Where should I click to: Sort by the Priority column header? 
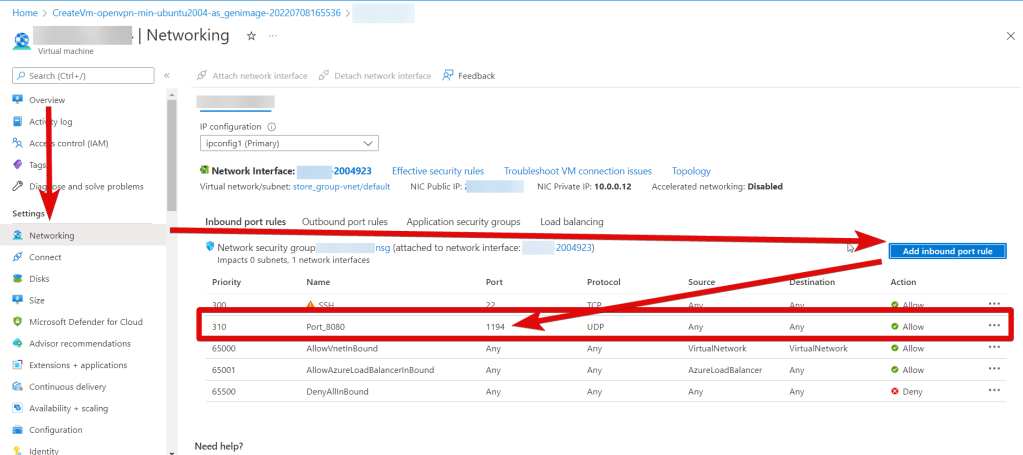[x=226, y=282]
